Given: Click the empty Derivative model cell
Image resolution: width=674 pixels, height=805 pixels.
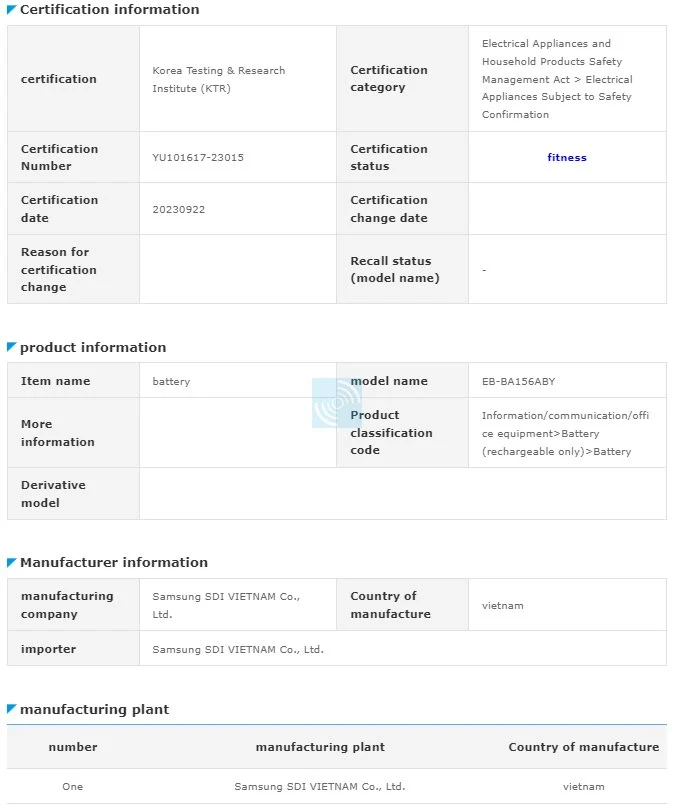Looking at the screenshot, I should (403, 493).
